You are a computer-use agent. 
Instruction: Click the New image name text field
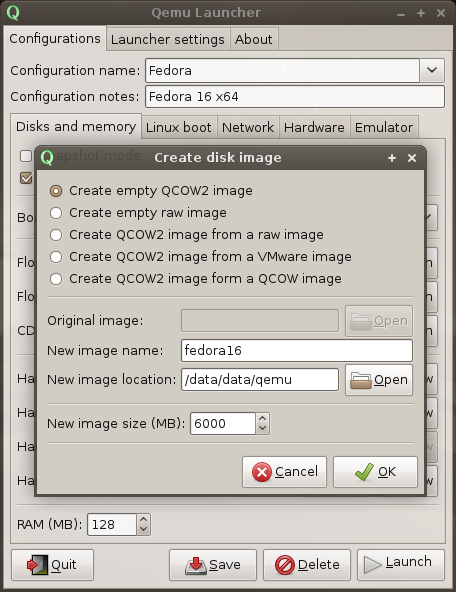(x=297, y=350)
